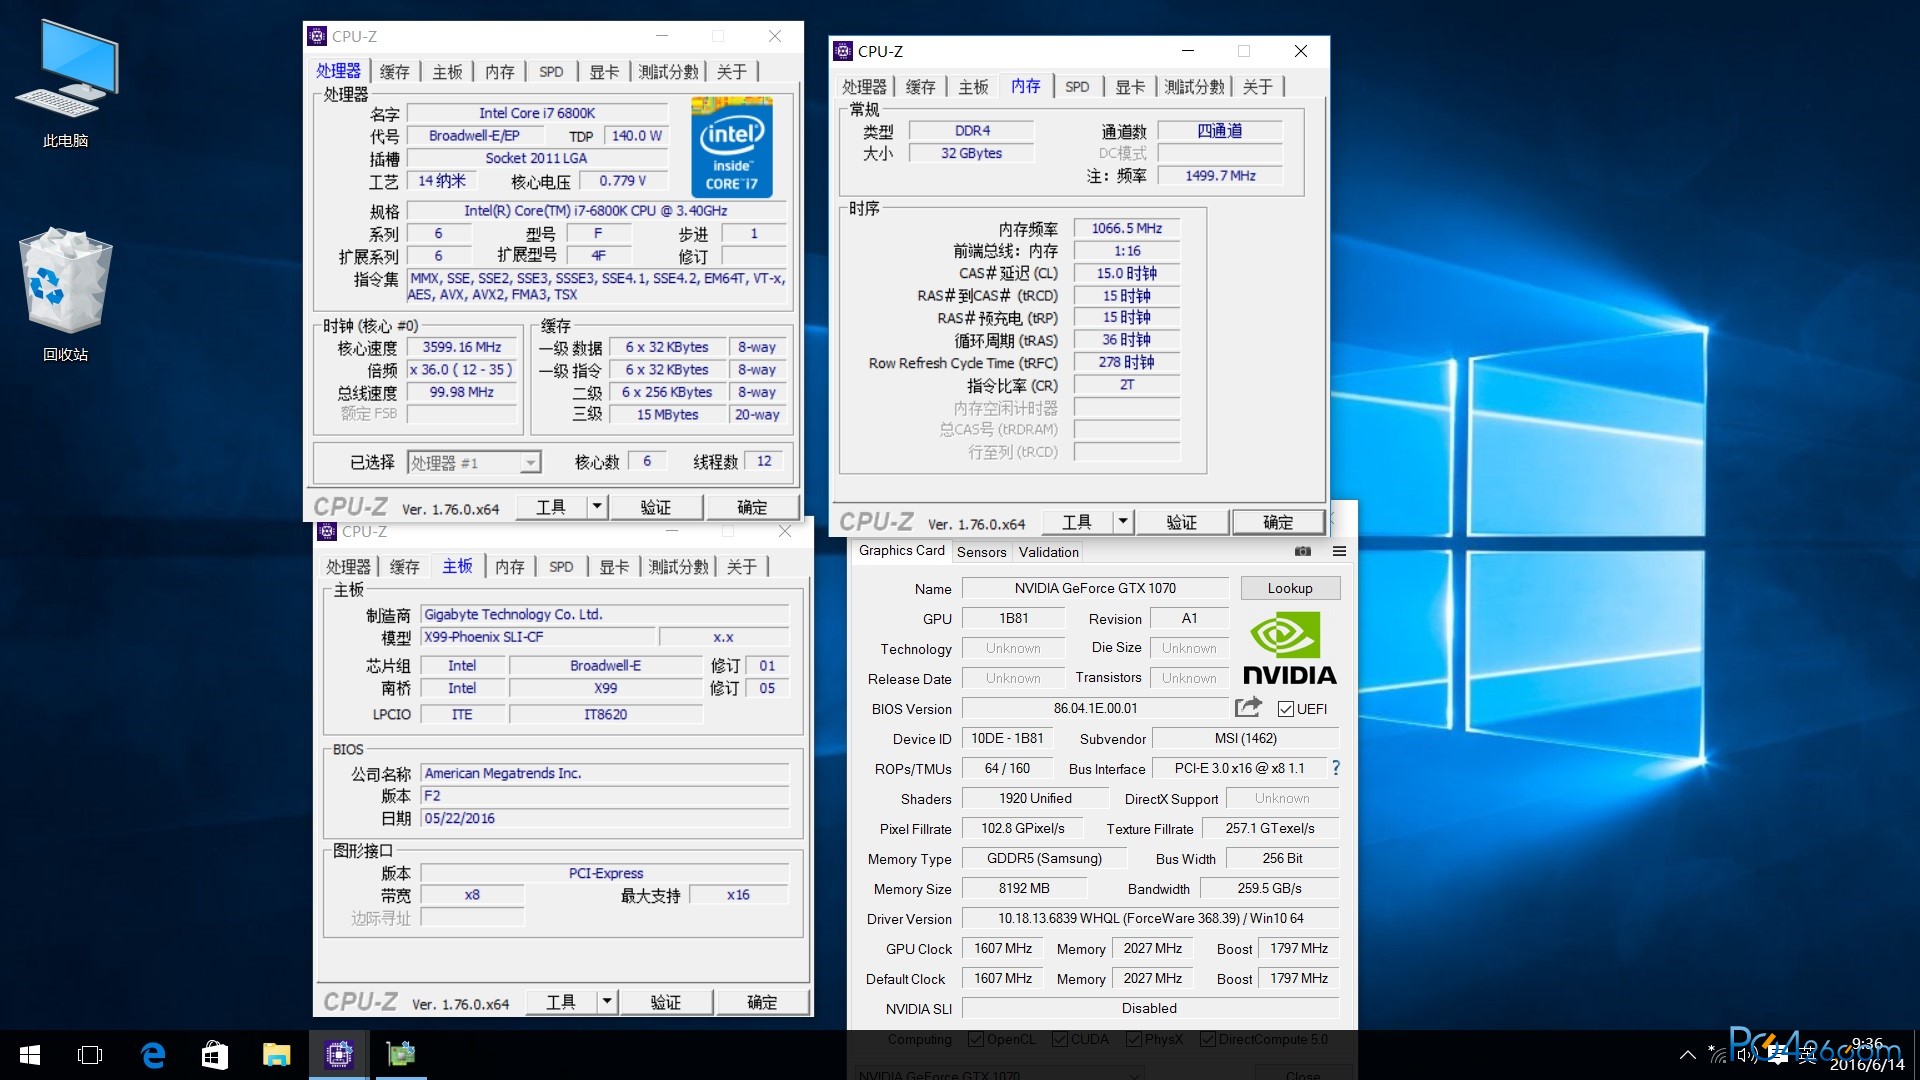Open the GPU-Z hamburger menu icon
The image size is (1920, 1080).
[x=1339, y=551]
